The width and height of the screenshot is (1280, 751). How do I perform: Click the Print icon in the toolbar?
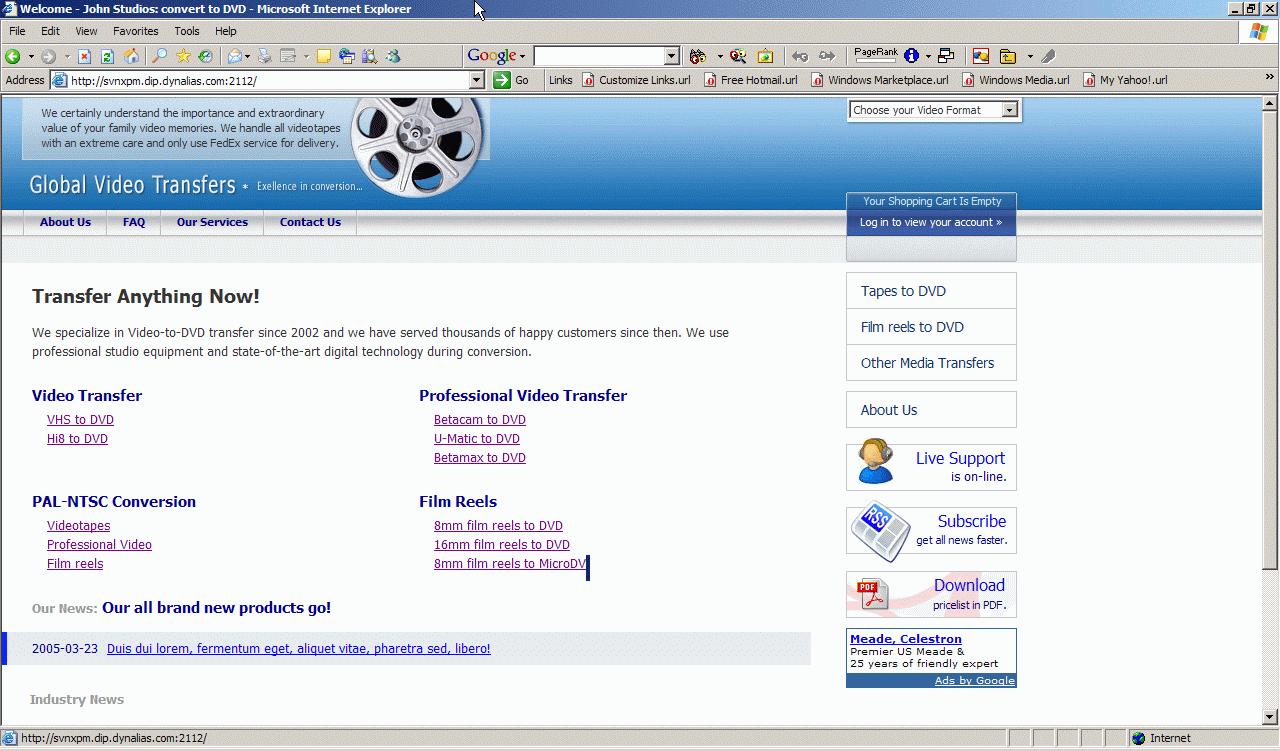(265, 56)
